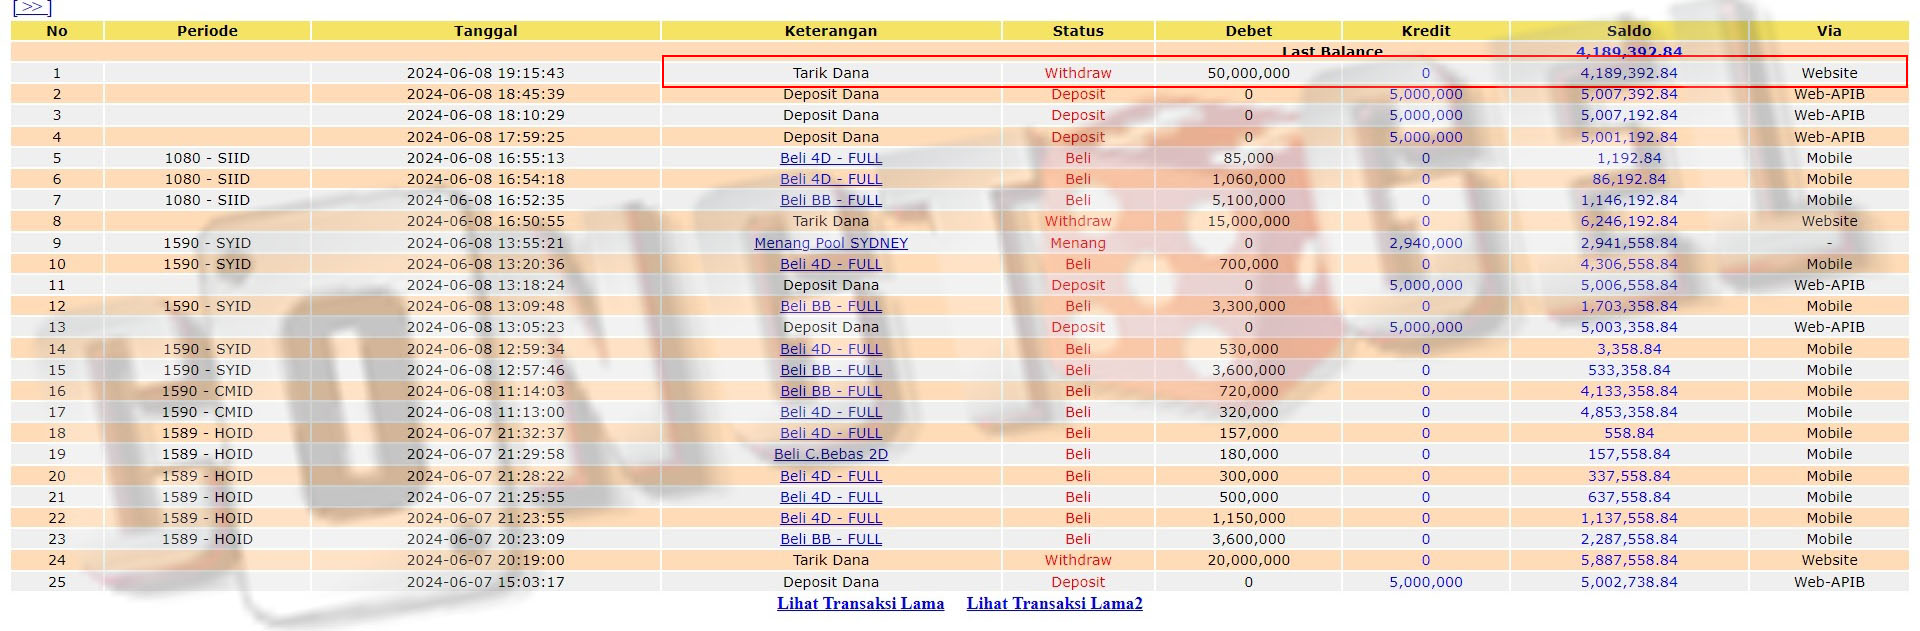Click the 50,000,000 debet amount

pyautogui.click(x=1248, y=73)
